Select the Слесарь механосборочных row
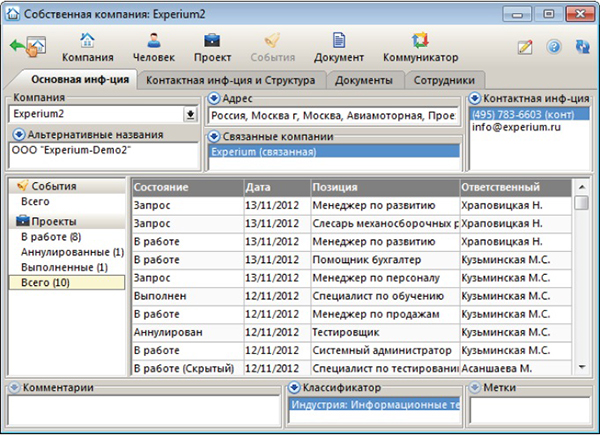600x435 pixels. pos(352,223)
